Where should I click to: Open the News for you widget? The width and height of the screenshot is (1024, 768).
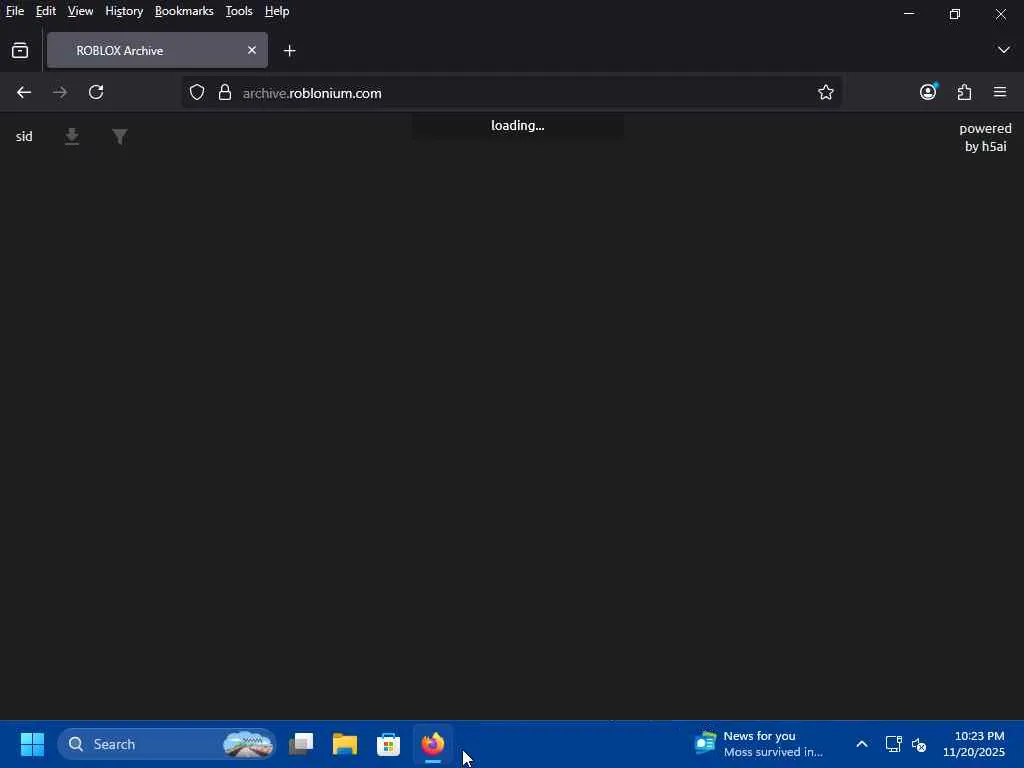pyautogui.click(x=760, y=744)
